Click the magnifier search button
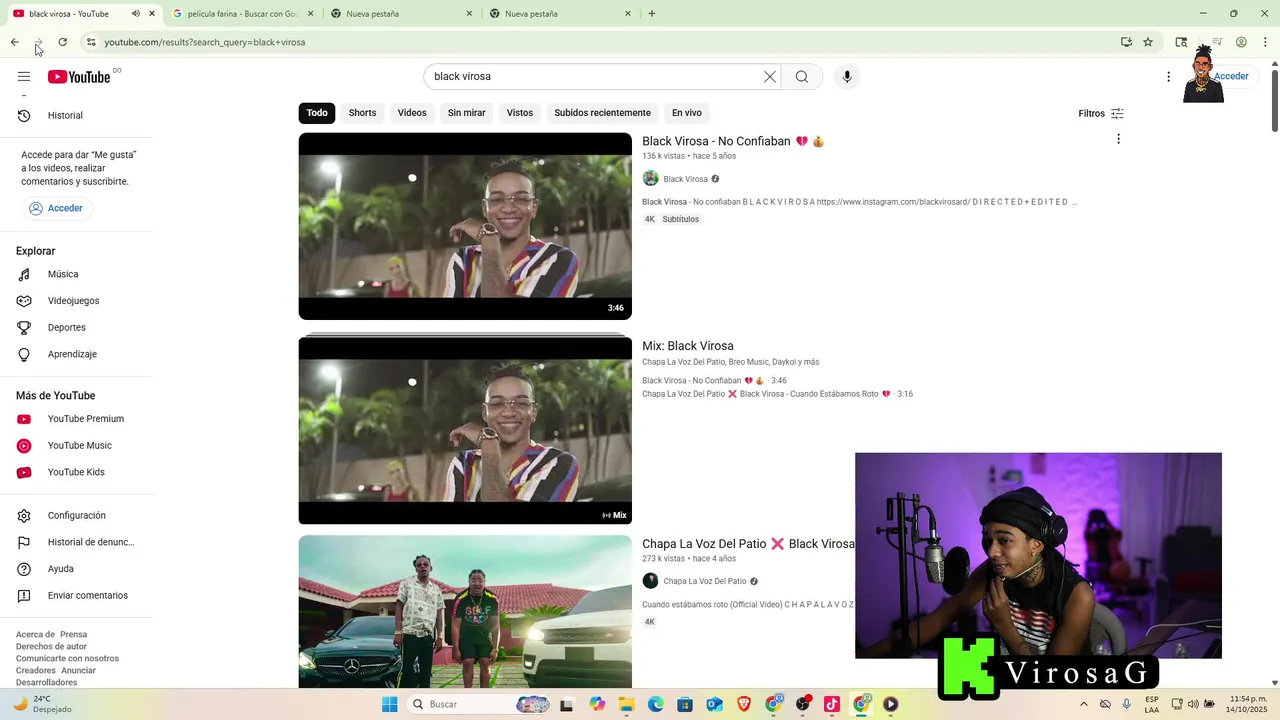Viewport: 1280px width, 720px height. [802, 77]
